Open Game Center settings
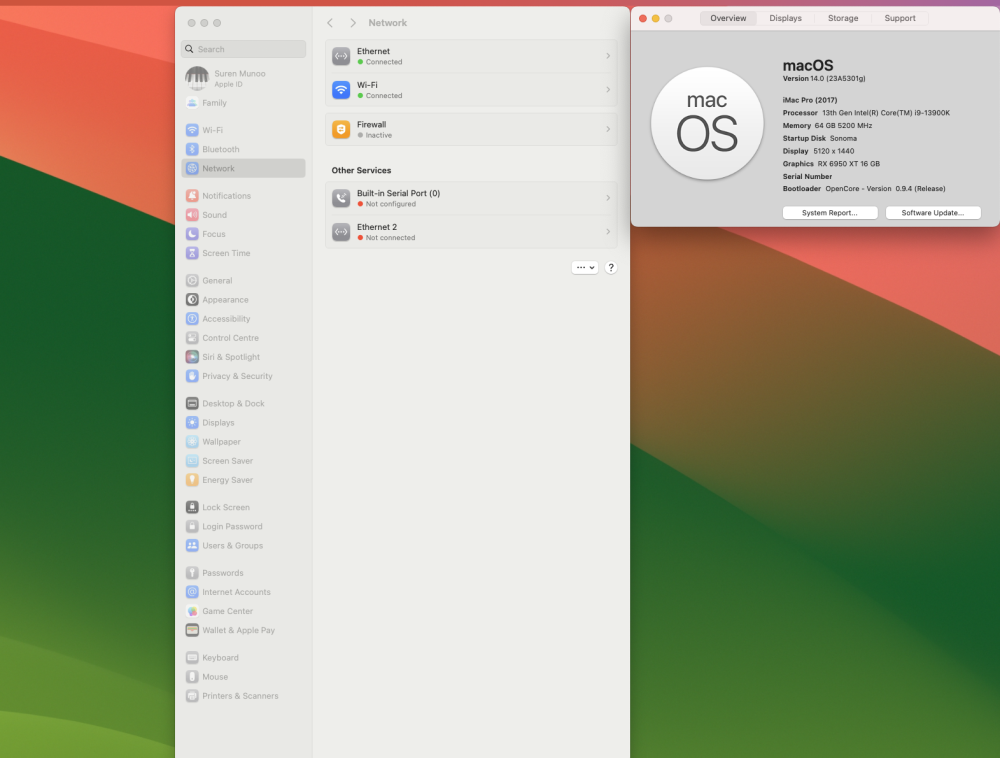 tap(243, 611)
